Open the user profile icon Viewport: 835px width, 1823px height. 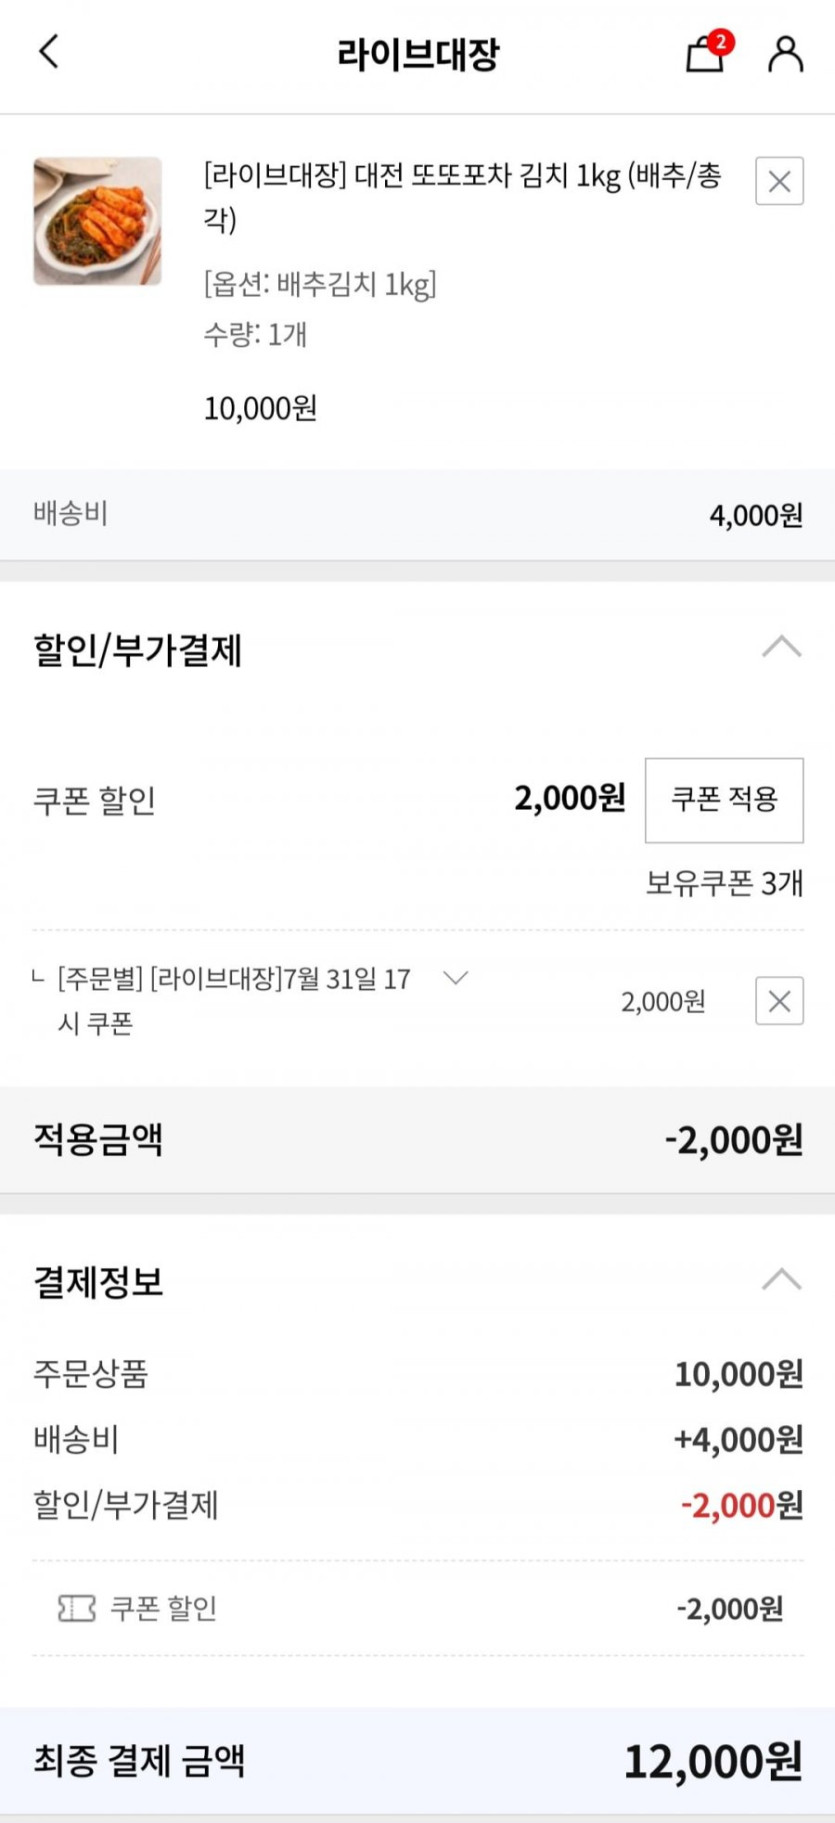point(785,54)
